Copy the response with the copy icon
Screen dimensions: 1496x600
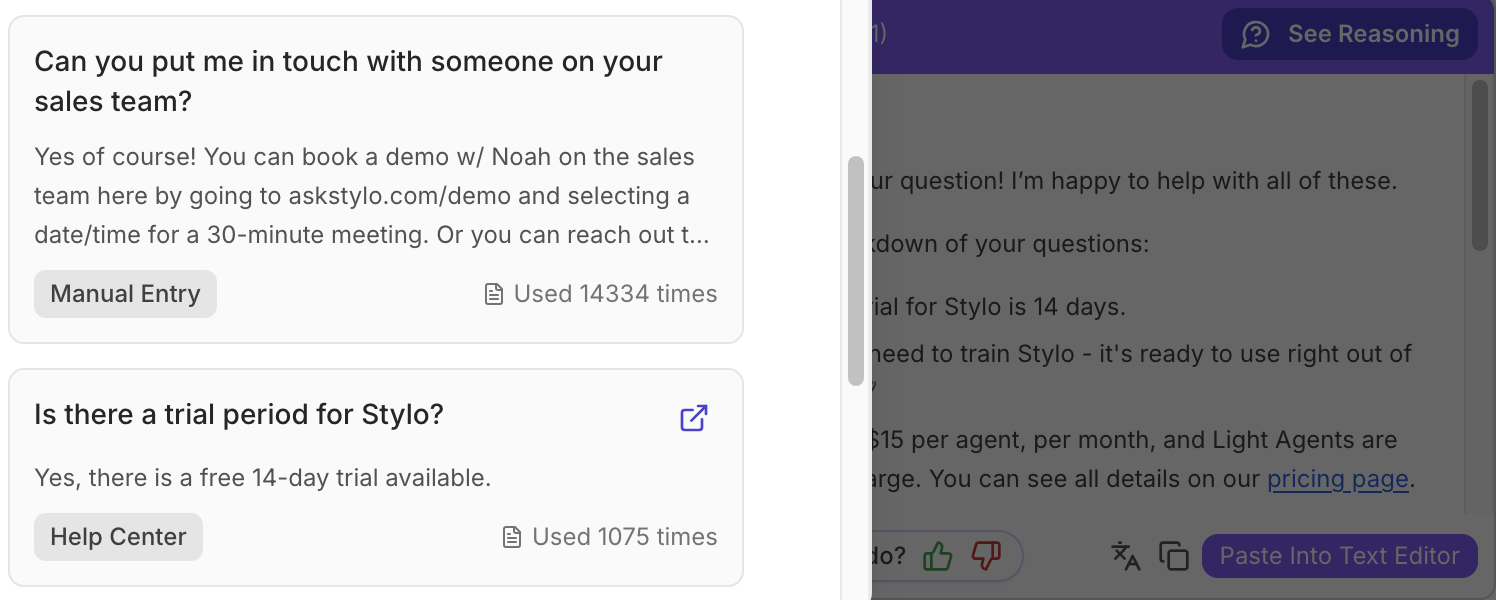(1173, 556)
